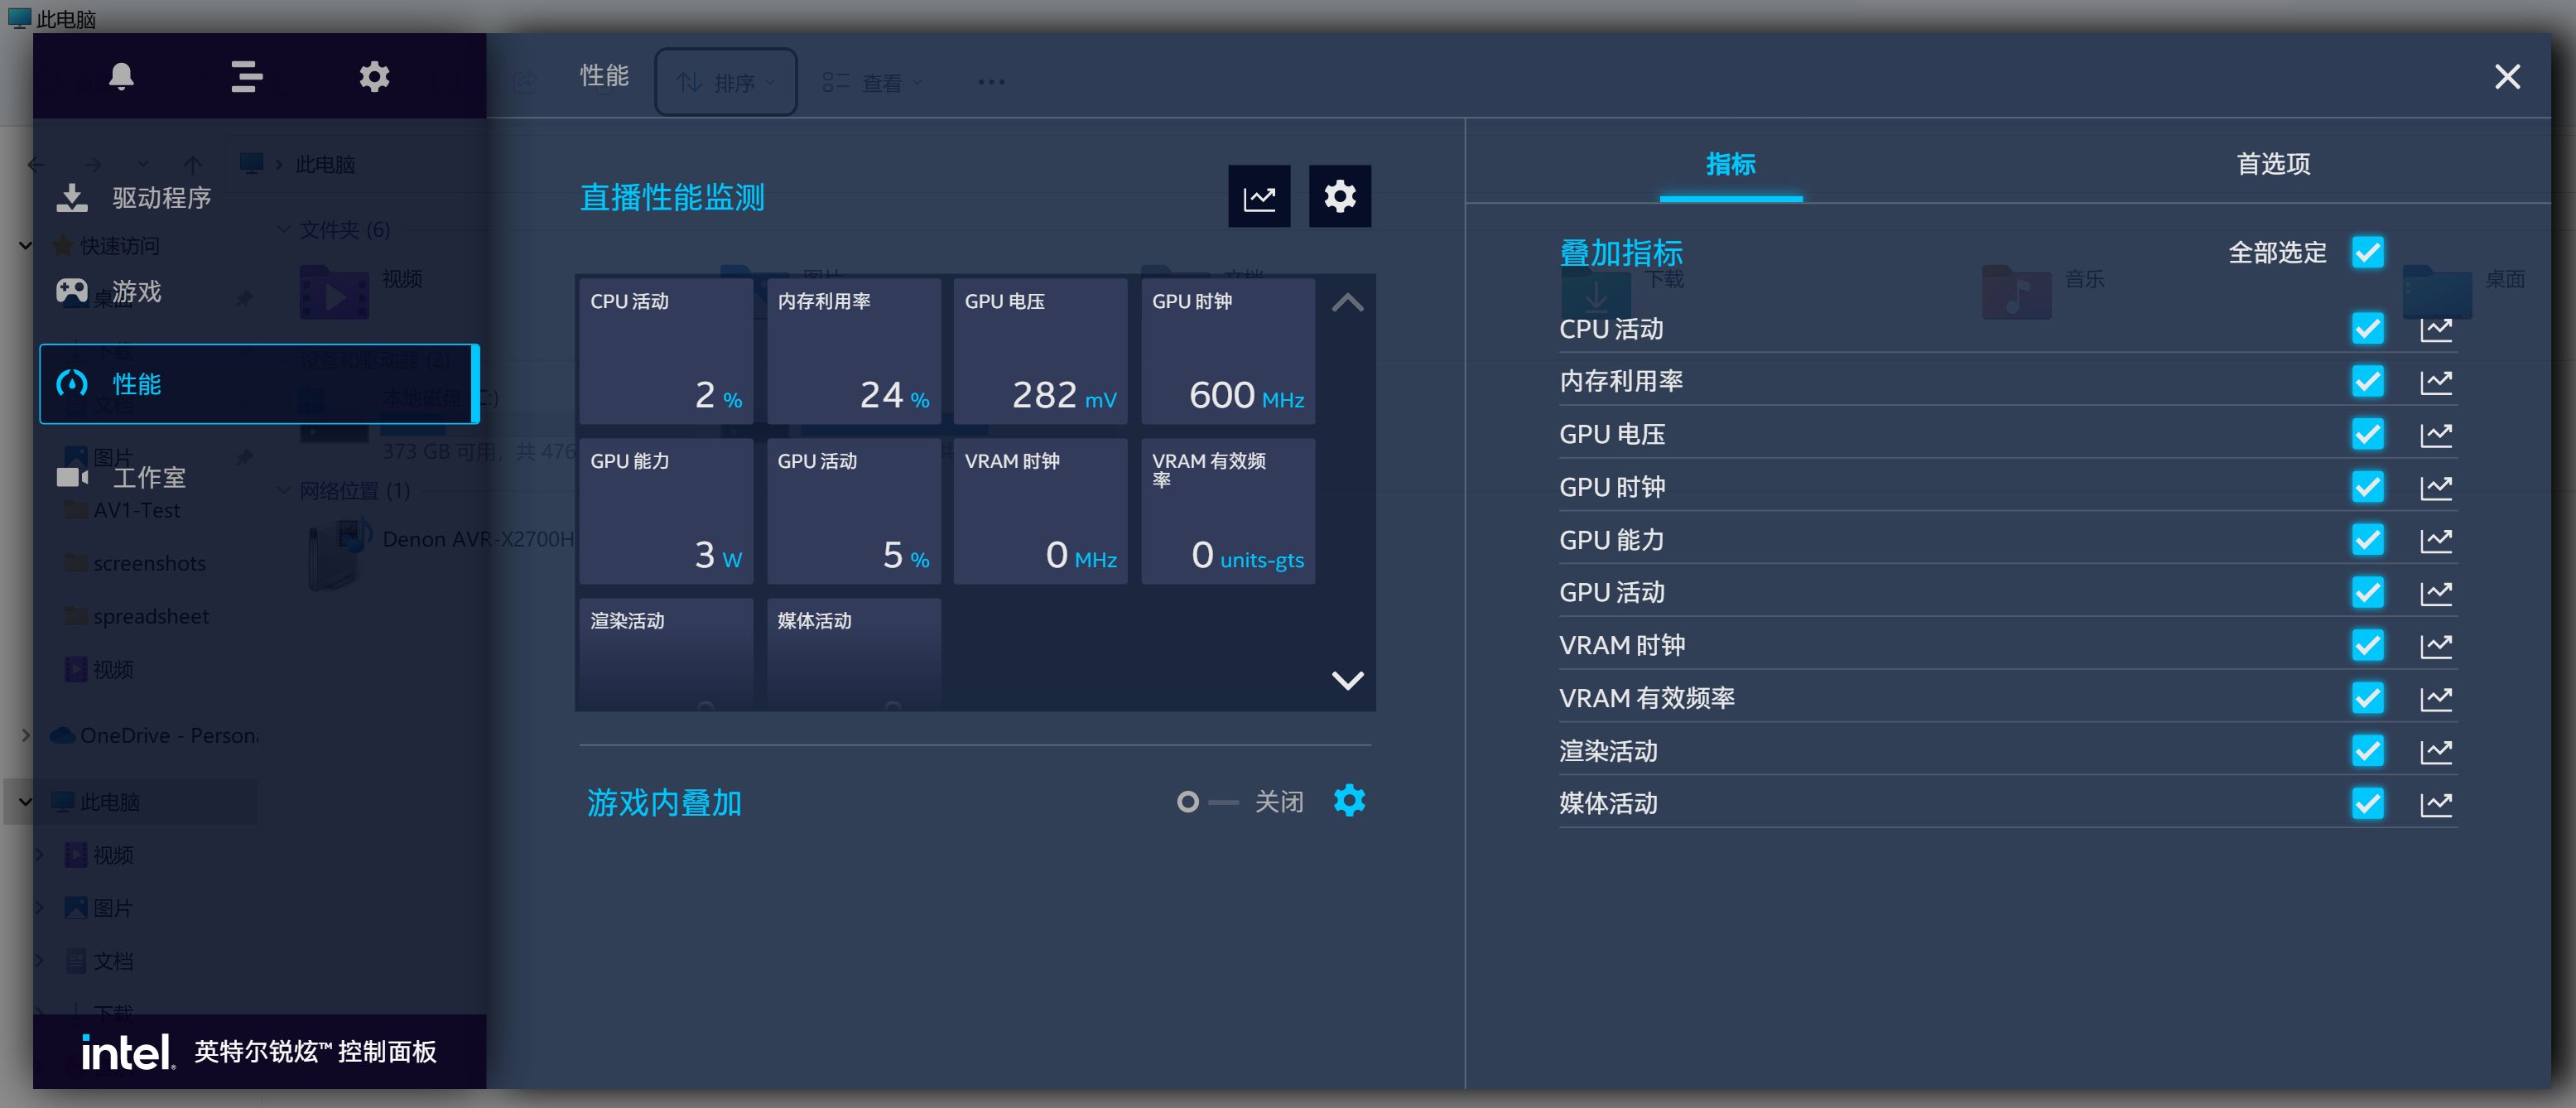The width and height of the screenshot is (2576, 1108).
Task: Select the GPU 活动 5% tile
Action: 854,511
